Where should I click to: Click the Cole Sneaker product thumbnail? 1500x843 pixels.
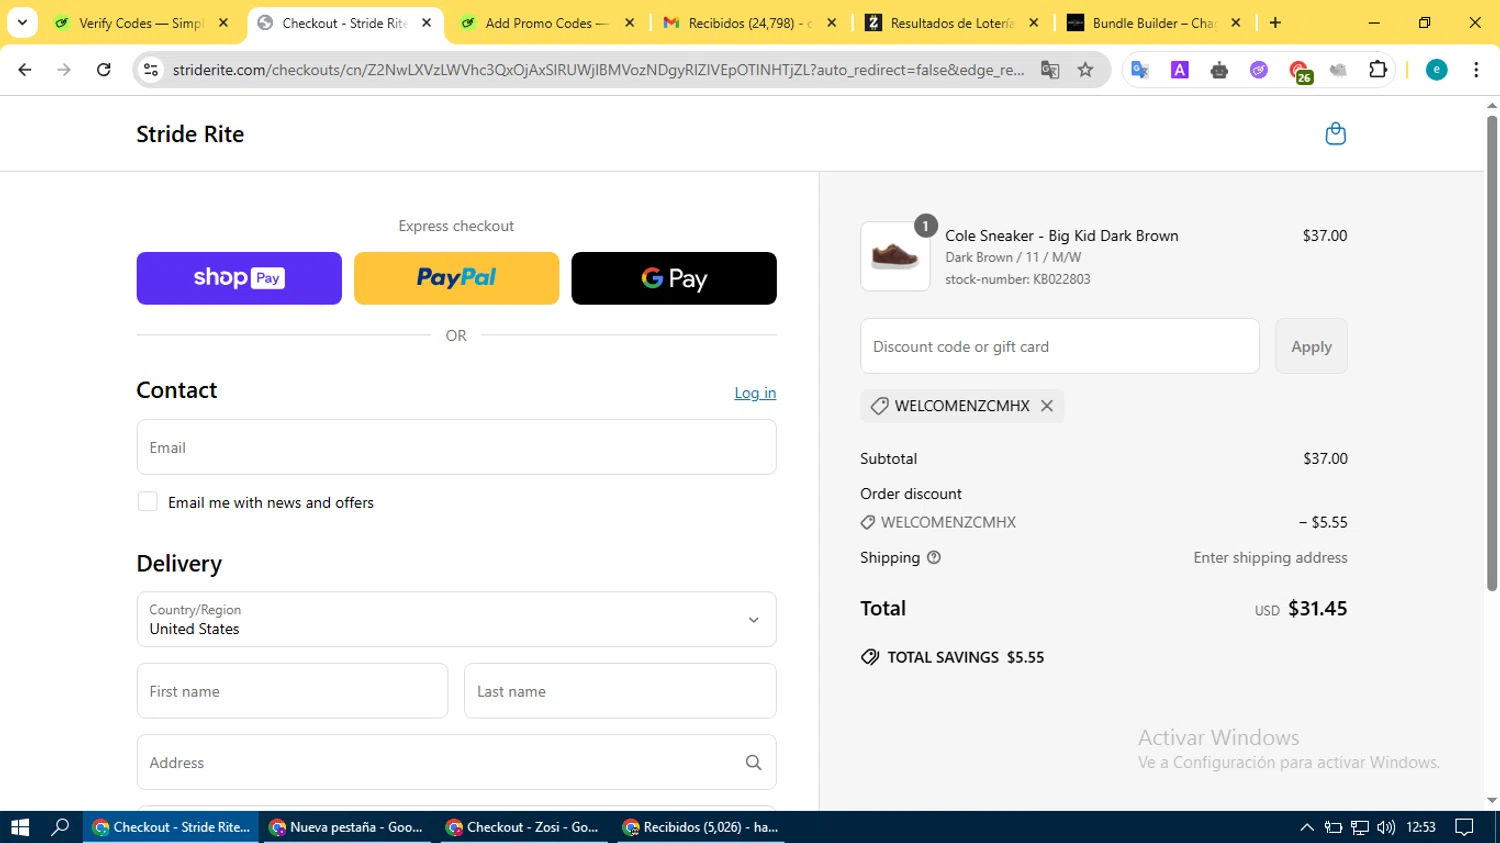(x=895, y=257)
